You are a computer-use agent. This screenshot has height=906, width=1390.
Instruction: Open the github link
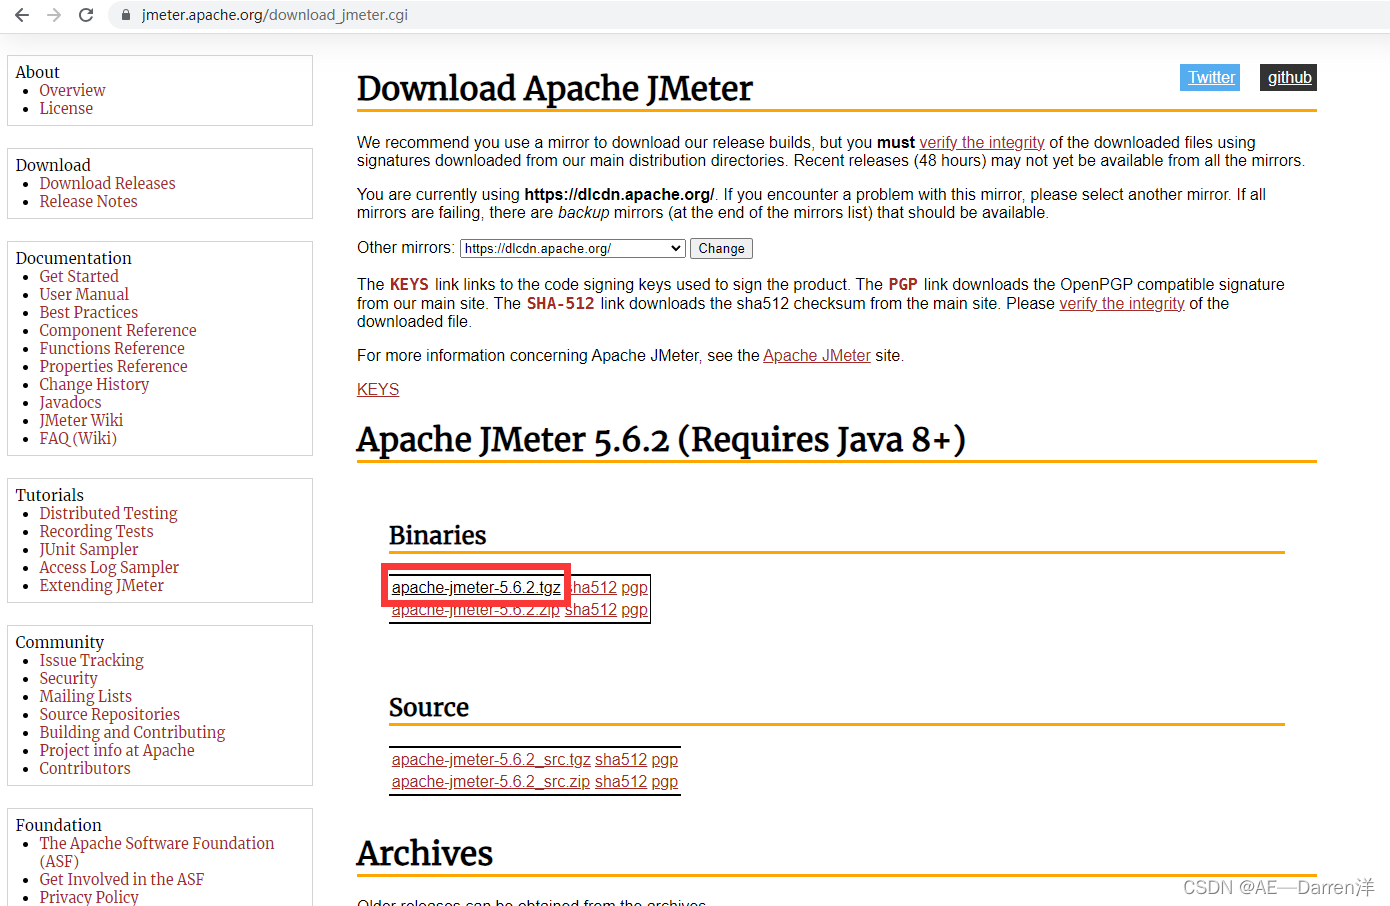click(x=1288, y=77)
